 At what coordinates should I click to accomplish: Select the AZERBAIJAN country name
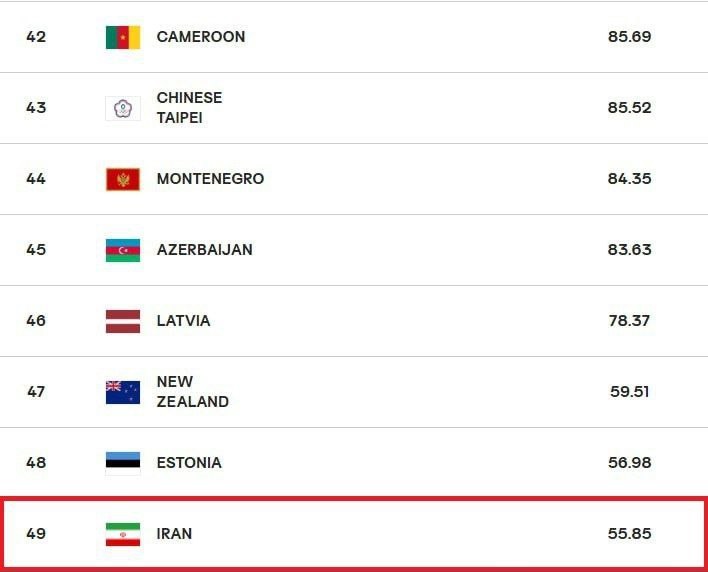click(205, 250)
